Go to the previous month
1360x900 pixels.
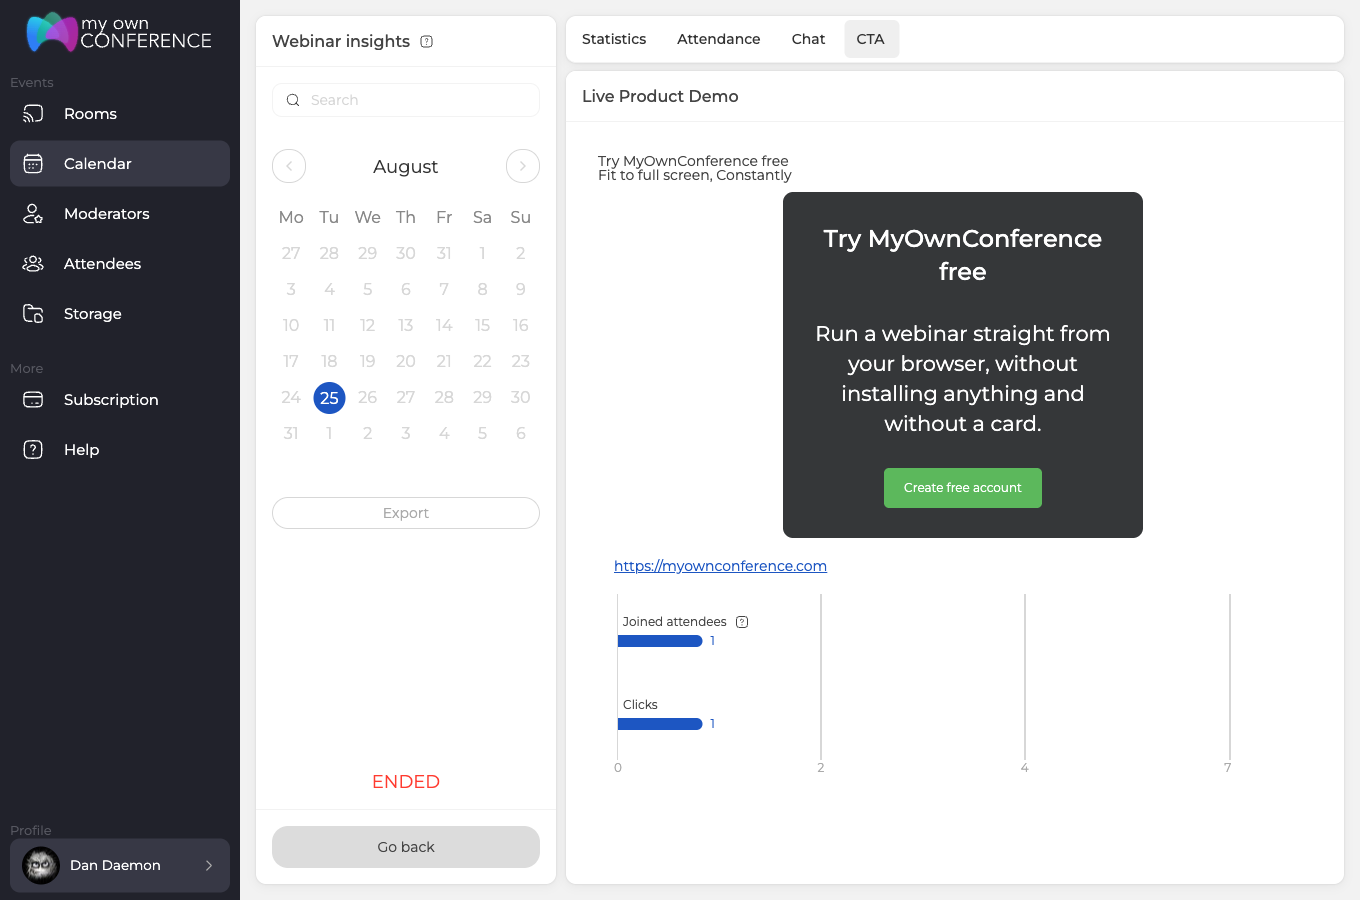pyautogui.click(x=289, y=166)
